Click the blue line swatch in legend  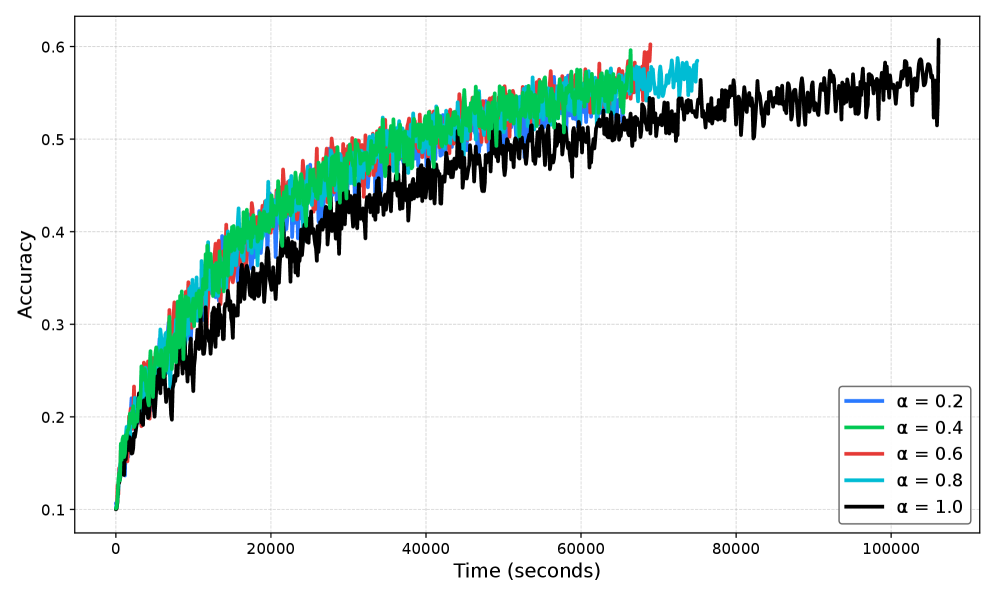[864, 401]
